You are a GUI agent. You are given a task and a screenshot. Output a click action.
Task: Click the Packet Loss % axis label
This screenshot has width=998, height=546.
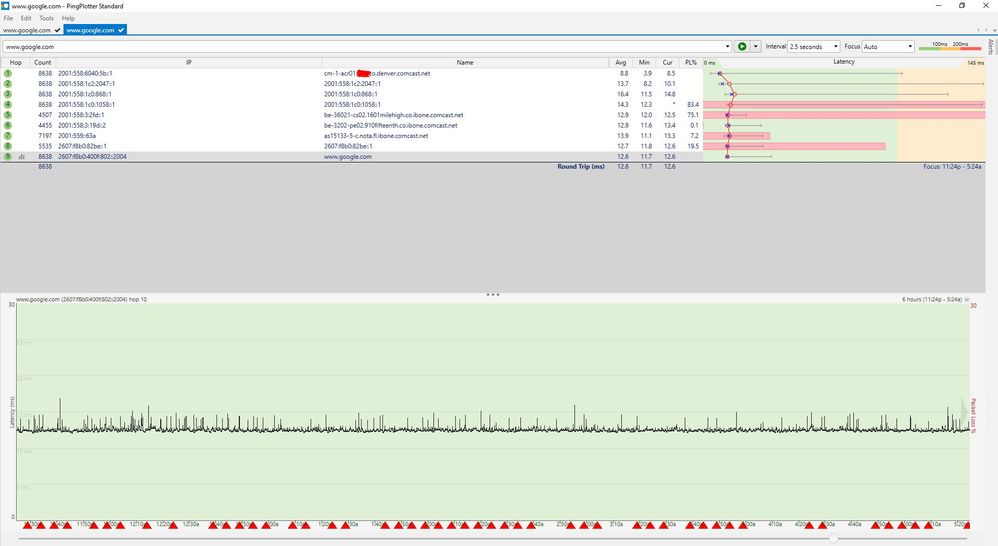(x=973, y=416)
